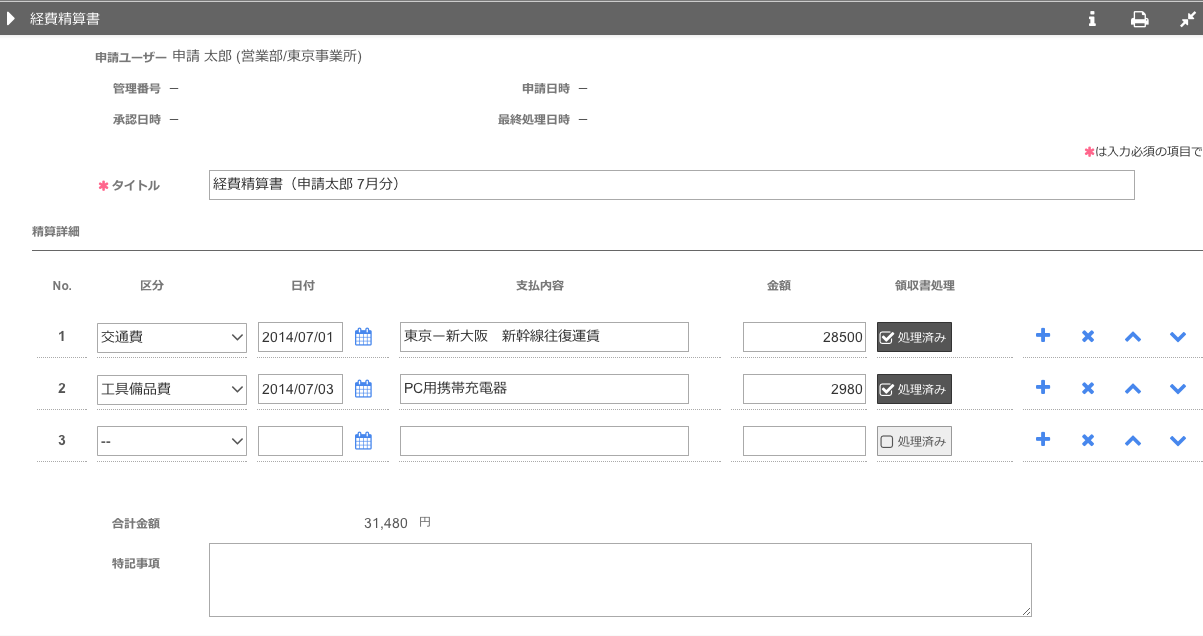This screenshot has width=1203, height=636.
Task: Open calendar picker for row 1 date
Action: coord(363,337)
